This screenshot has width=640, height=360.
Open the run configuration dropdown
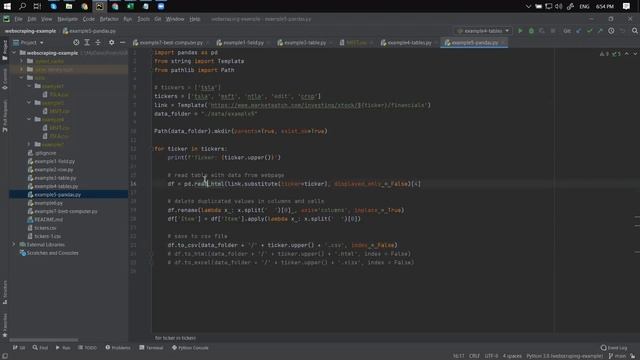point(483,31)
